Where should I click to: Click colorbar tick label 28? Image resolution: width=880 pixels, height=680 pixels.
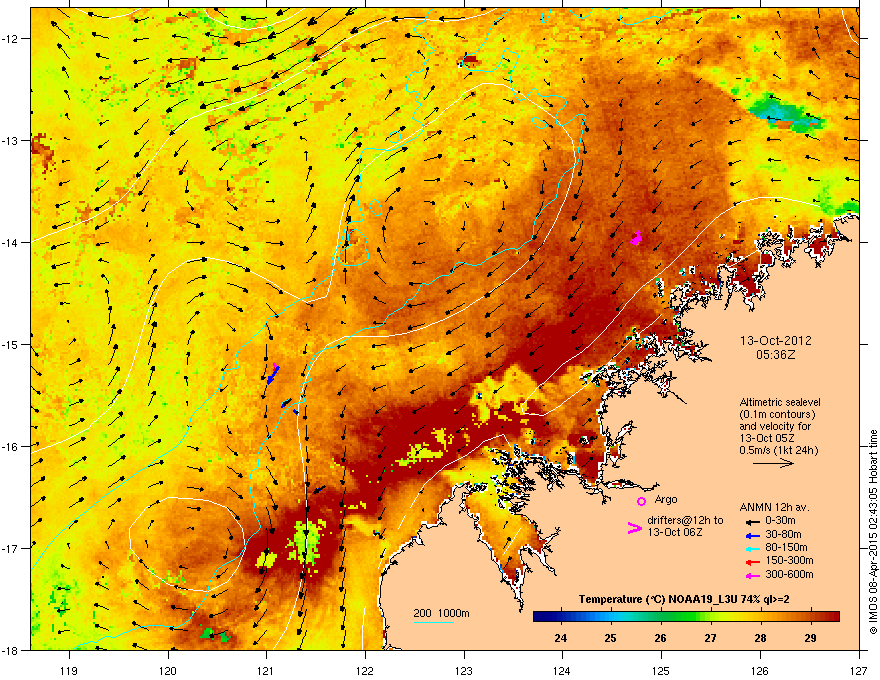tap(760, 638)
